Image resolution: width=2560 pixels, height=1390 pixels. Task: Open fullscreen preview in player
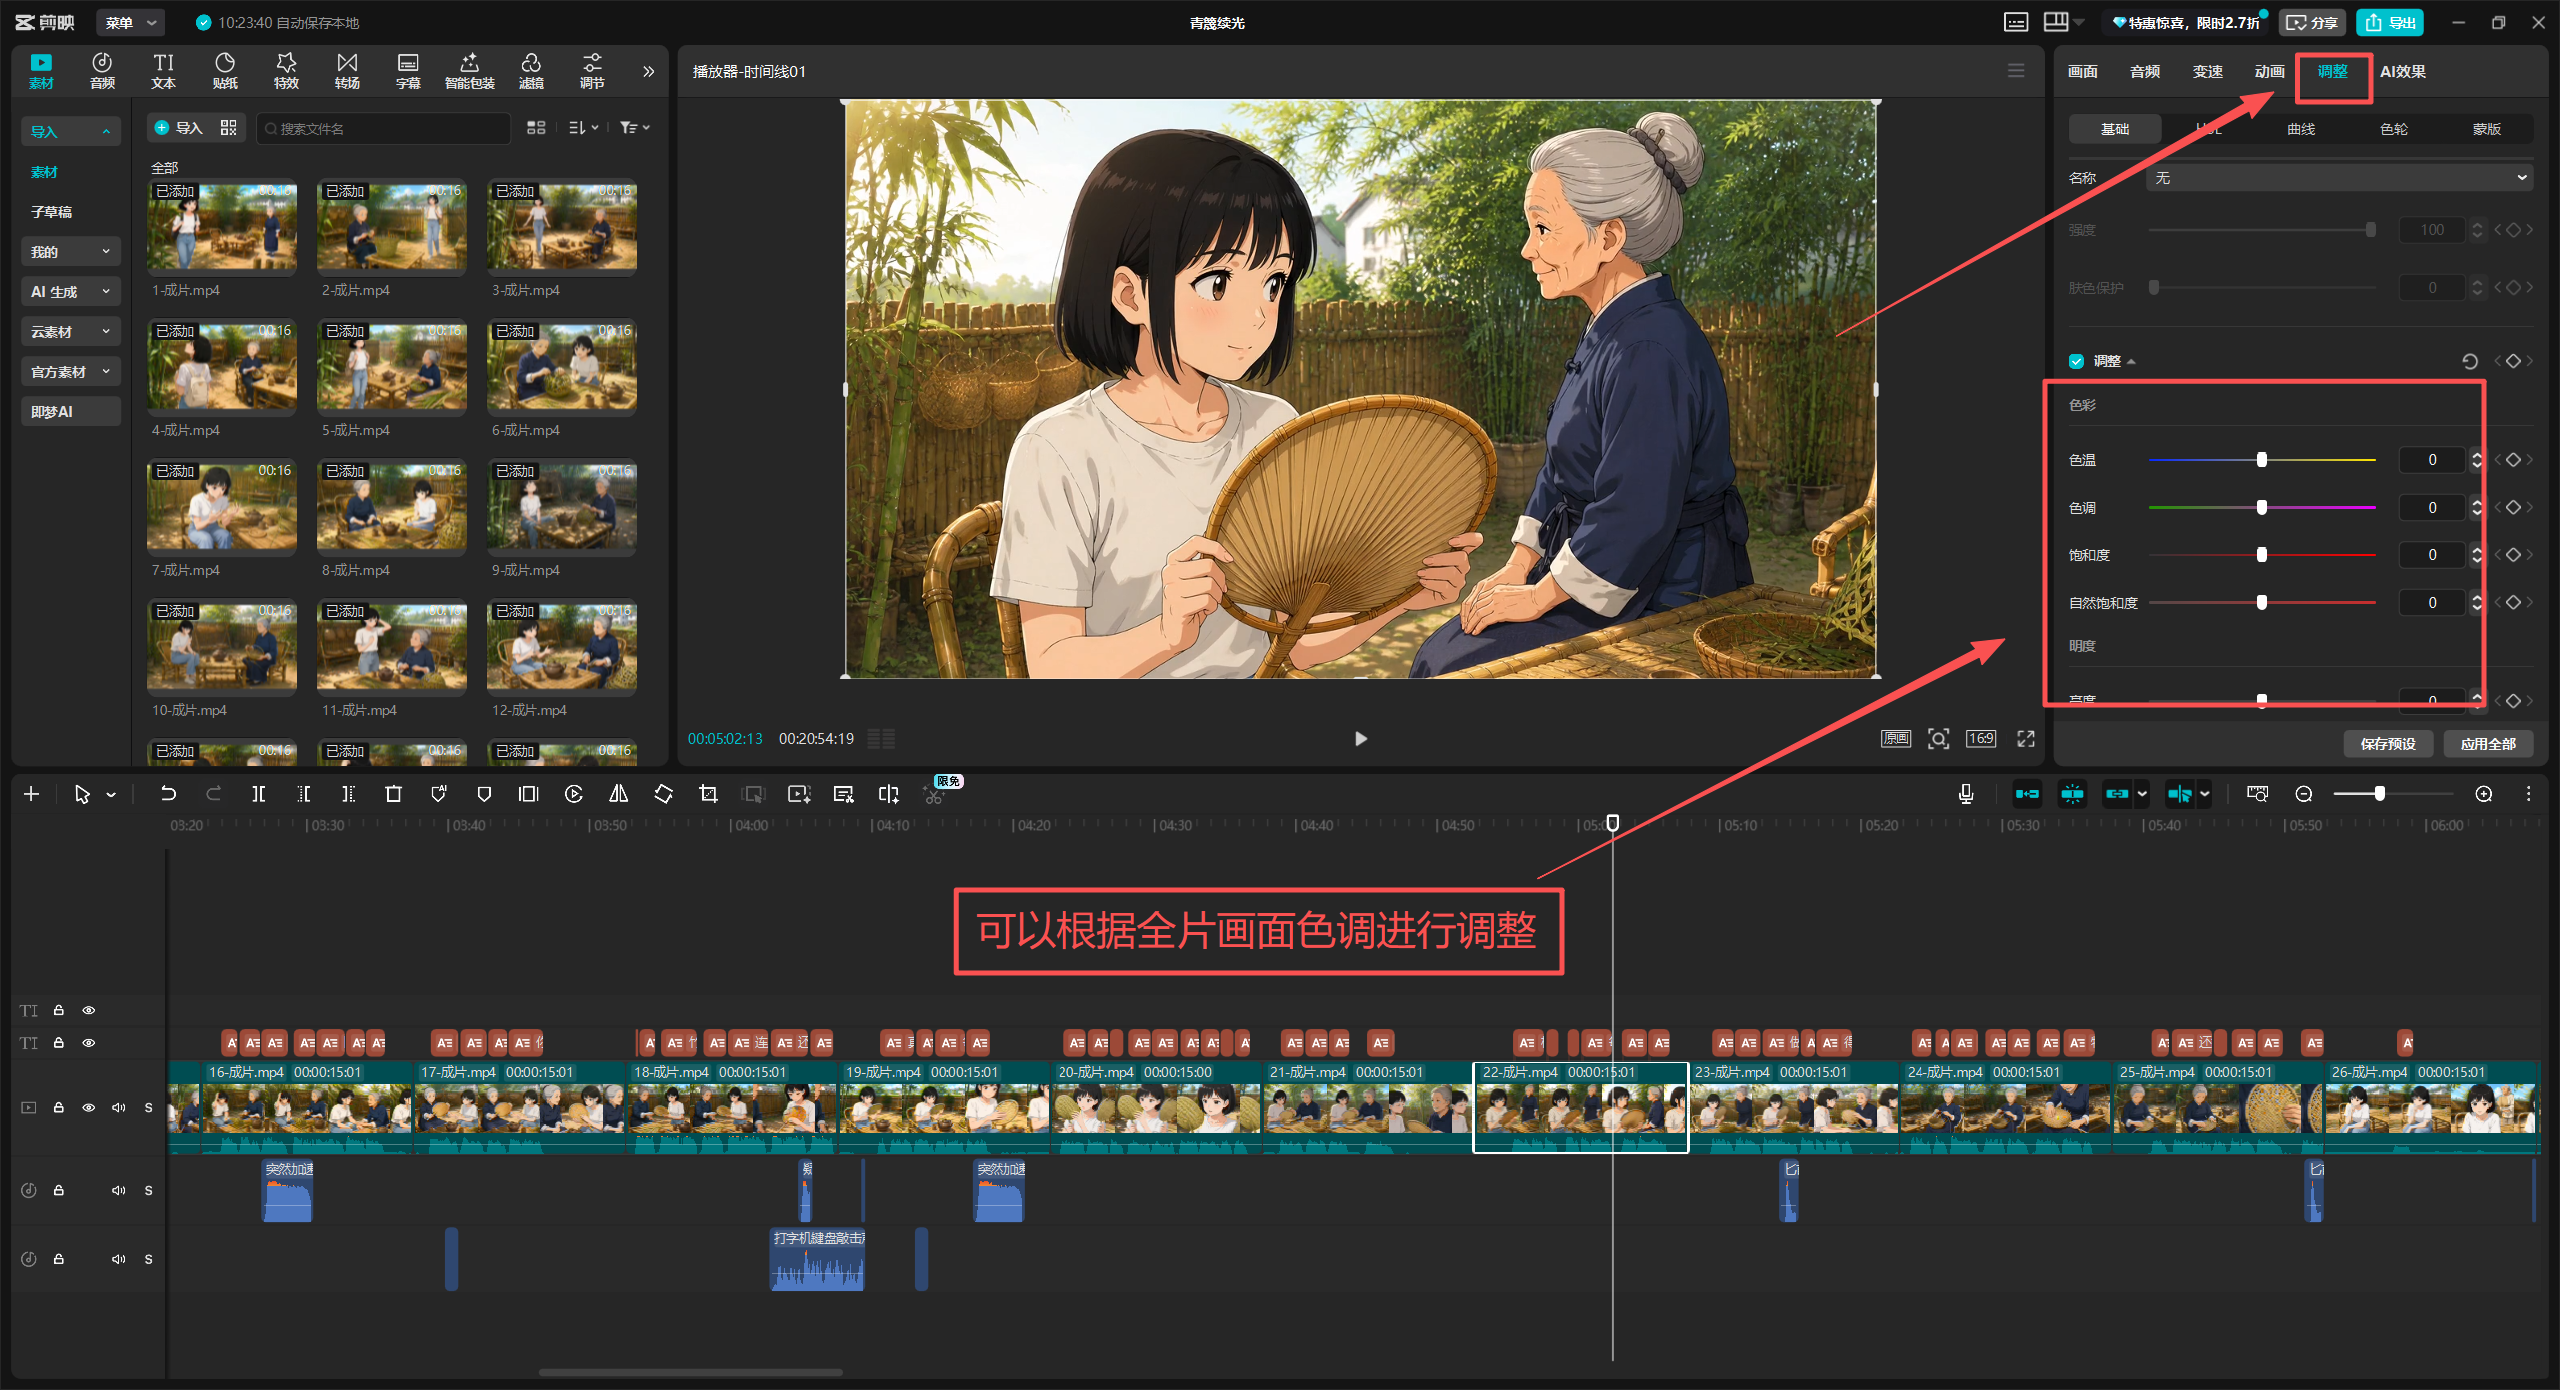pyautogui.click(x=2026, y=739)
